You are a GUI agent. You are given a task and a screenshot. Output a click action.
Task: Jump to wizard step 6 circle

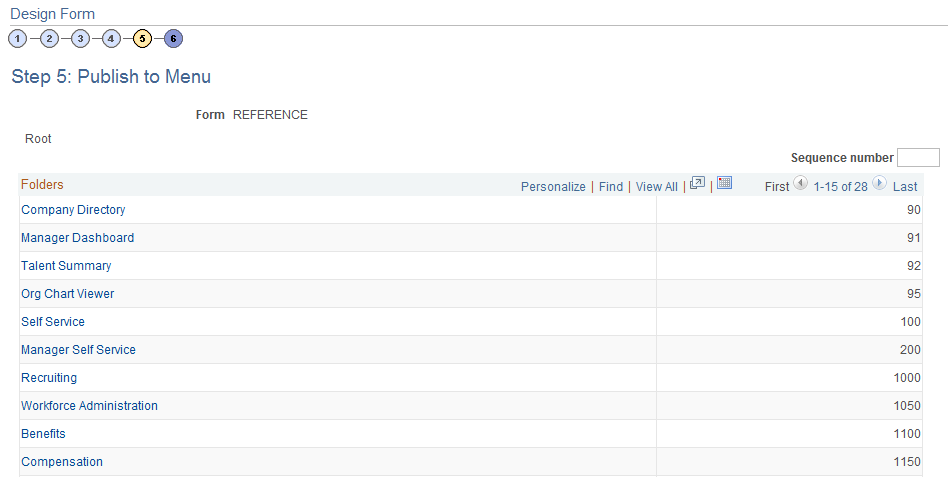pyautogui.click(x=173, y=39)
